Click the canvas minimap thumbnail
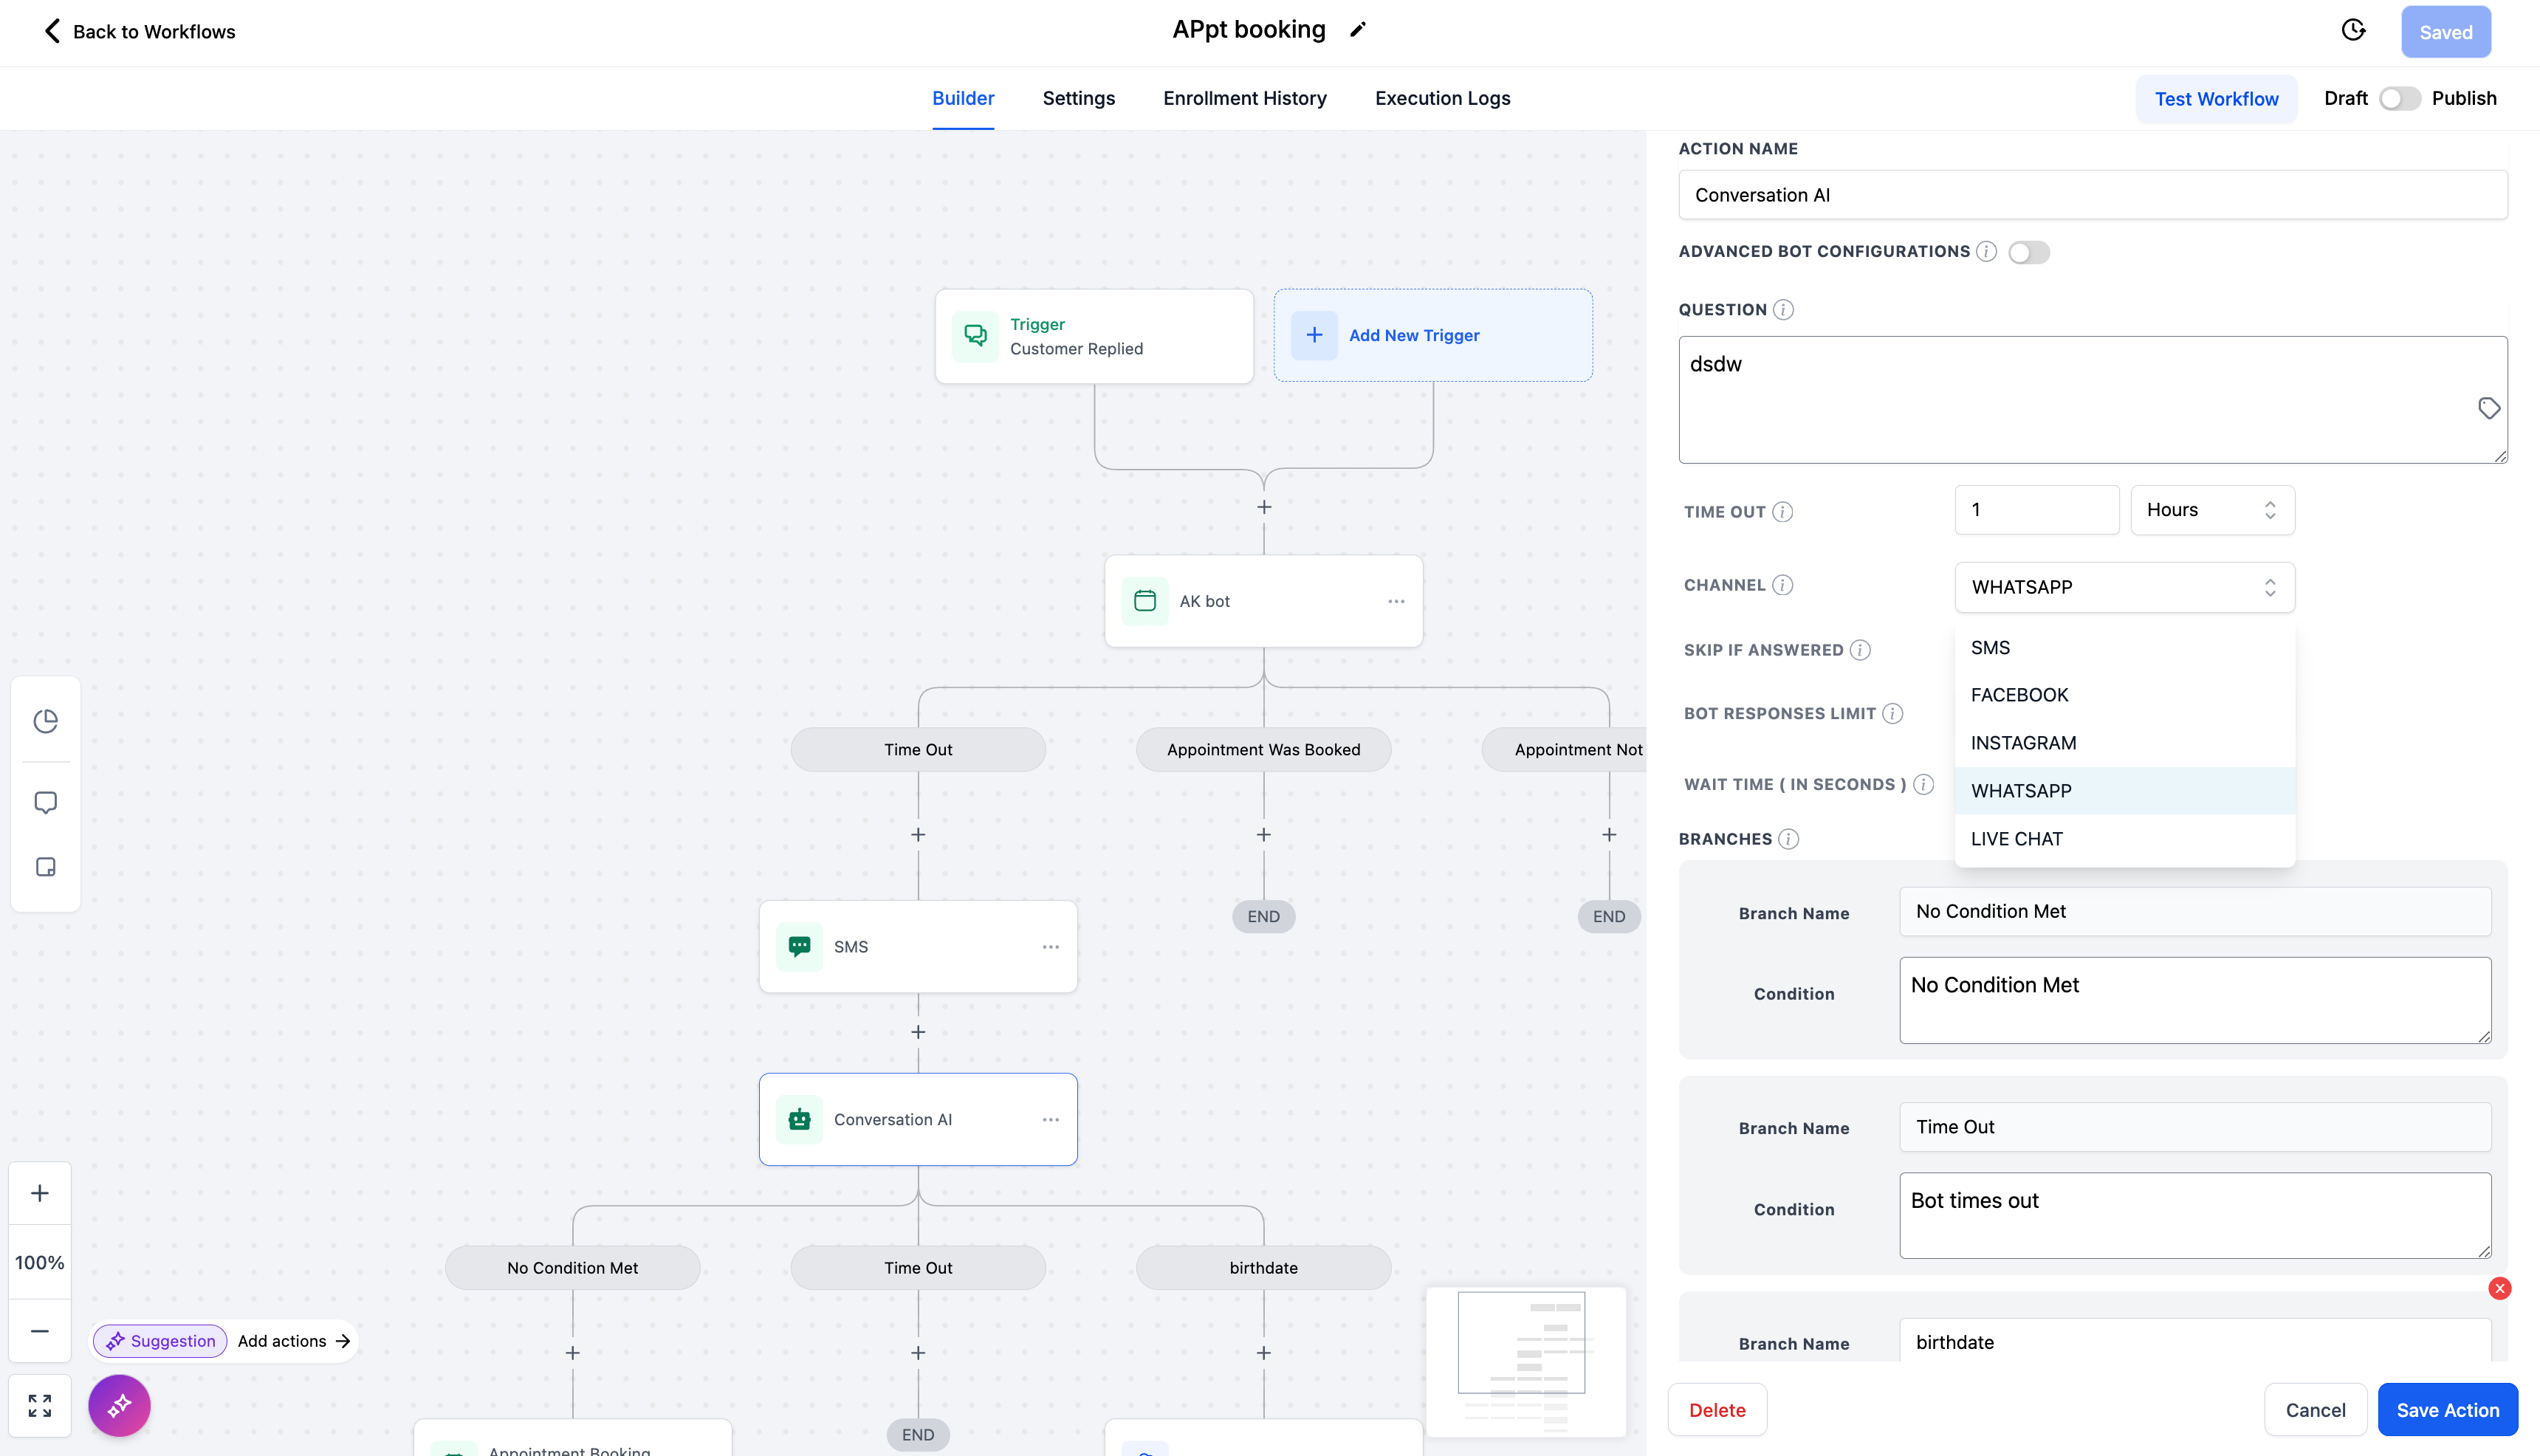This screenshot has width=2540, height=1456. pyautogui.click(x=1525, y=1361)
